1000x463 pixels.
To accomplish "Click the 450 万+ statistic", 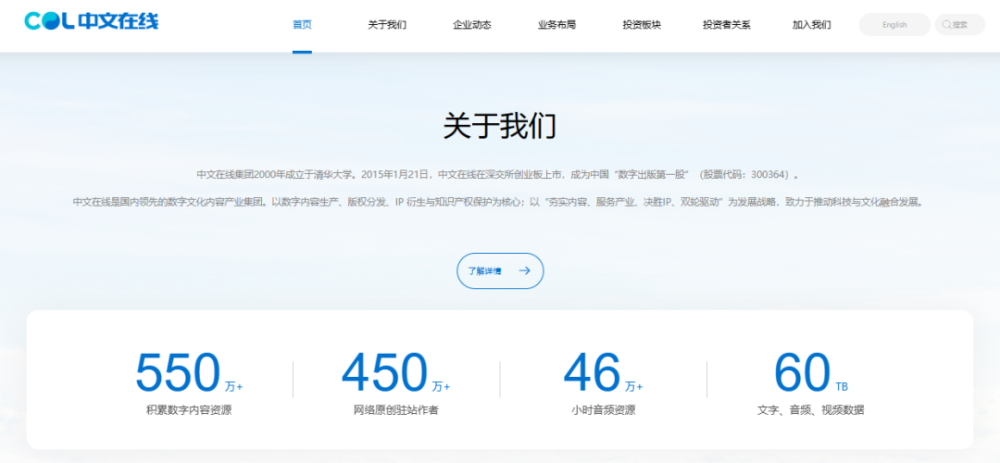I will (x=396, y=373).
